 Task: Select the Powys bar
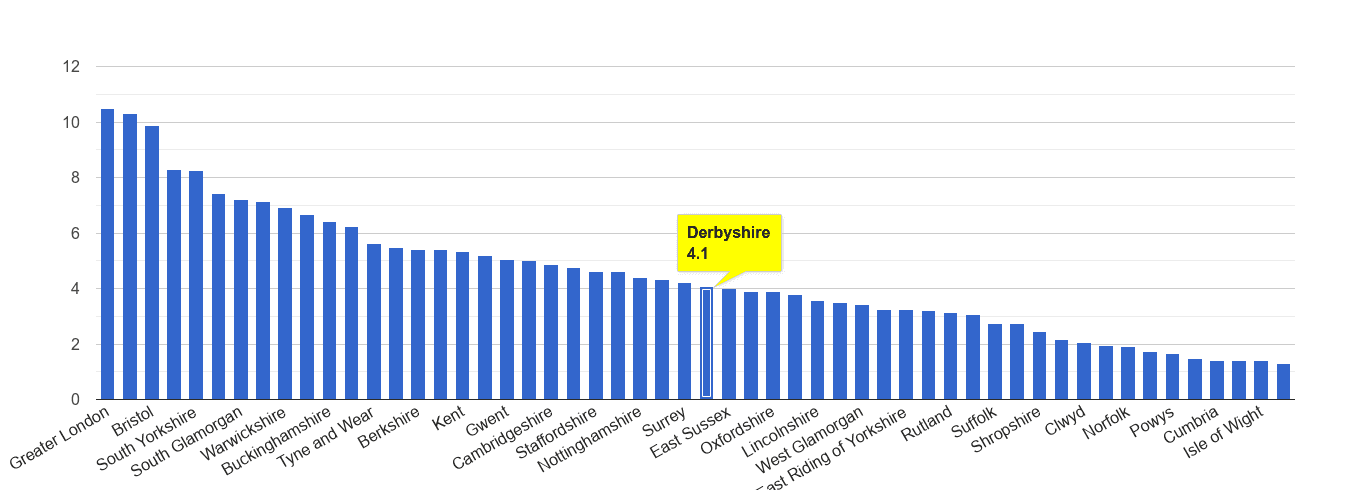click(1172, 376)
